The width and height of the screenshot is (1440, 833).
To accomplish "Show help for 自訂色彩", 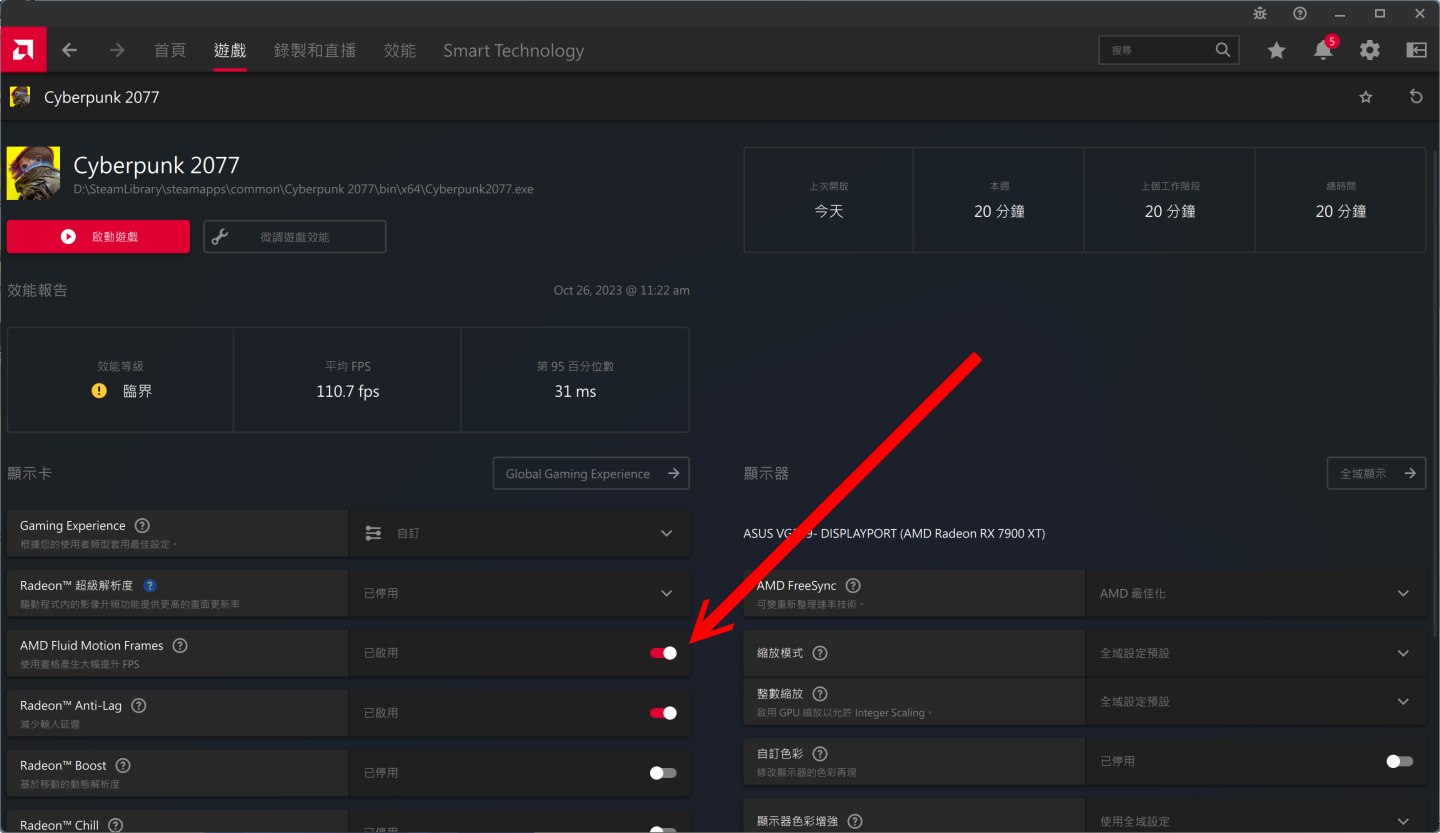I will point(820,754).
